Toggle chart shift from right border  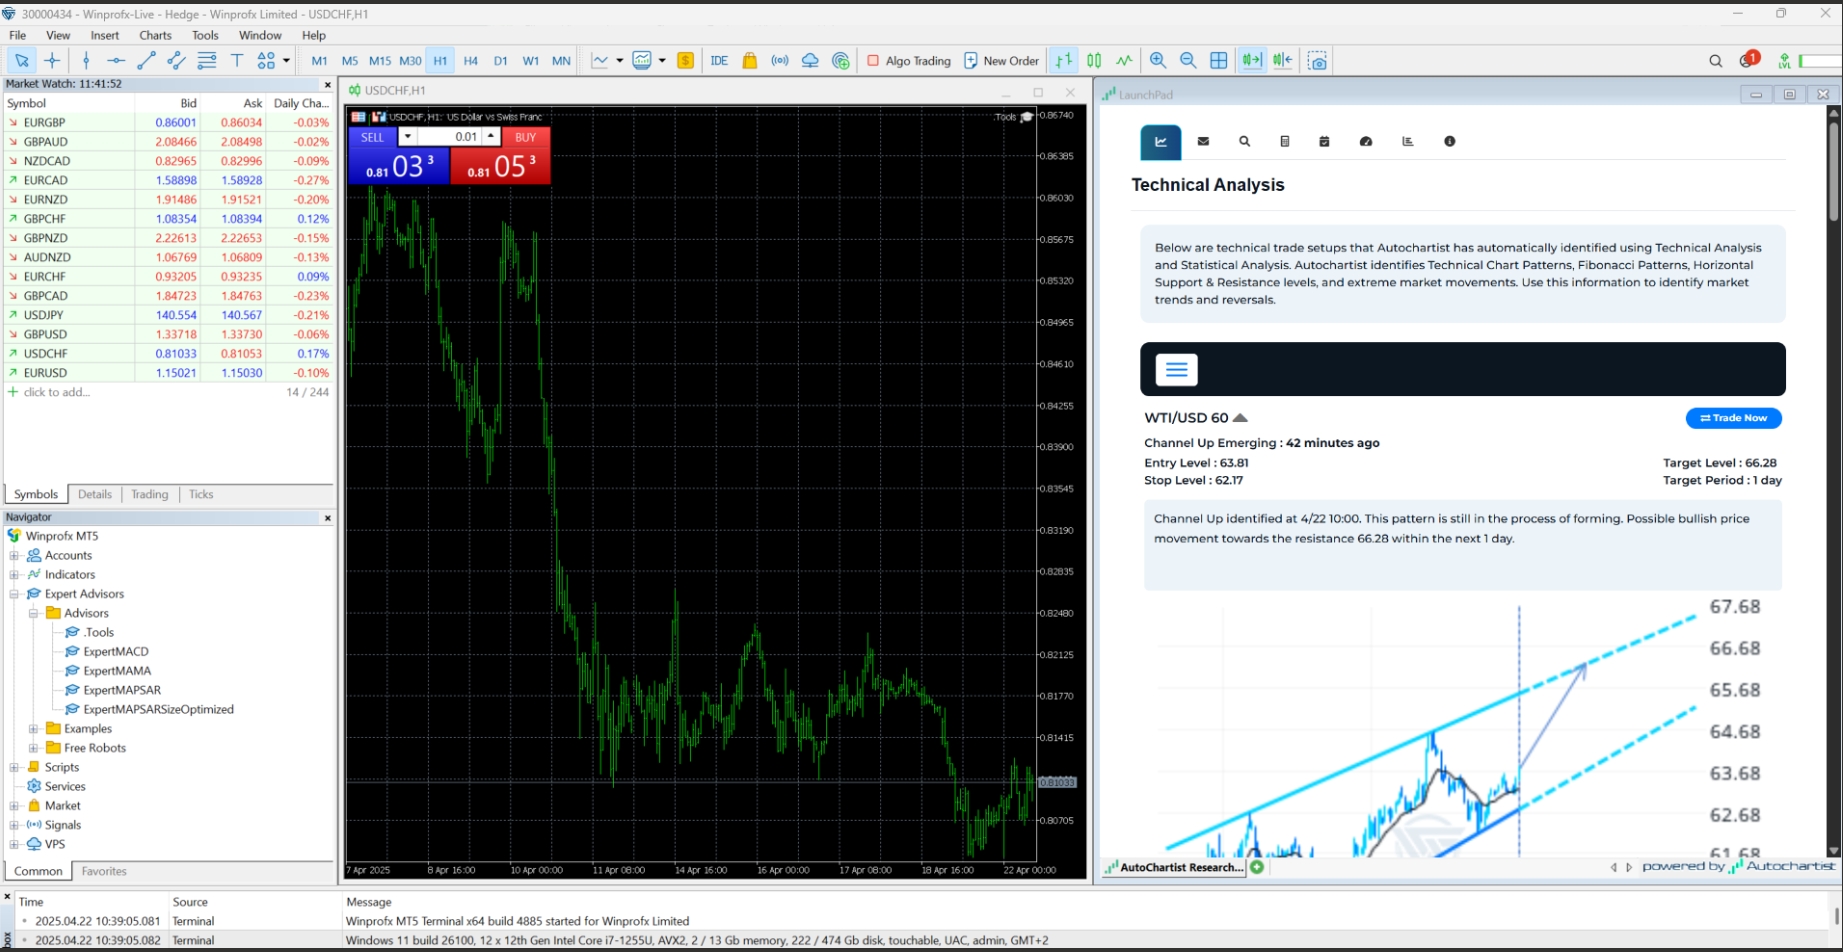[1283, 61]
